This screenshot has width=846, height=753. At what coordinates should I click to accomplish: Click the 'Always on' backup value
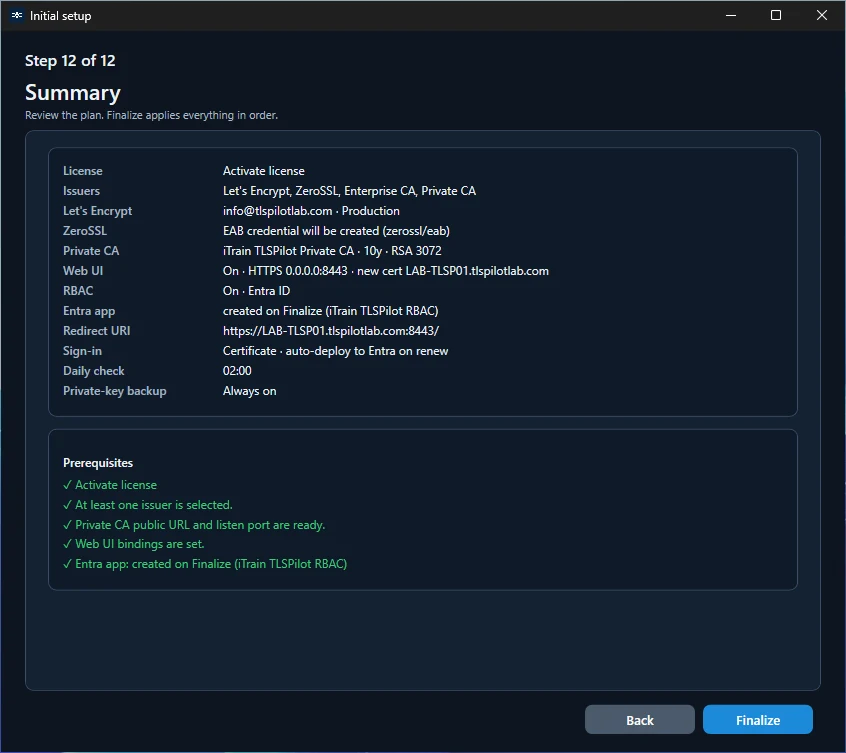point(250,391)
